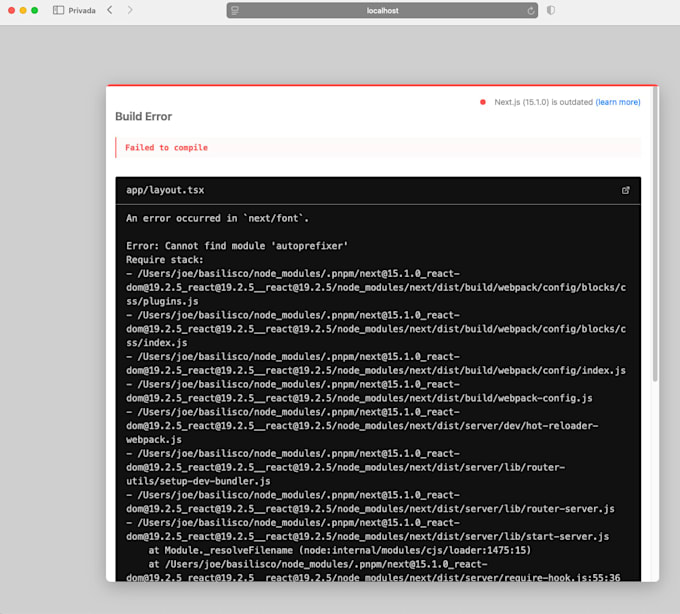The image size is (680, 614).
Task: Click the red outdated status dot
Action: [x=483, y=102]
